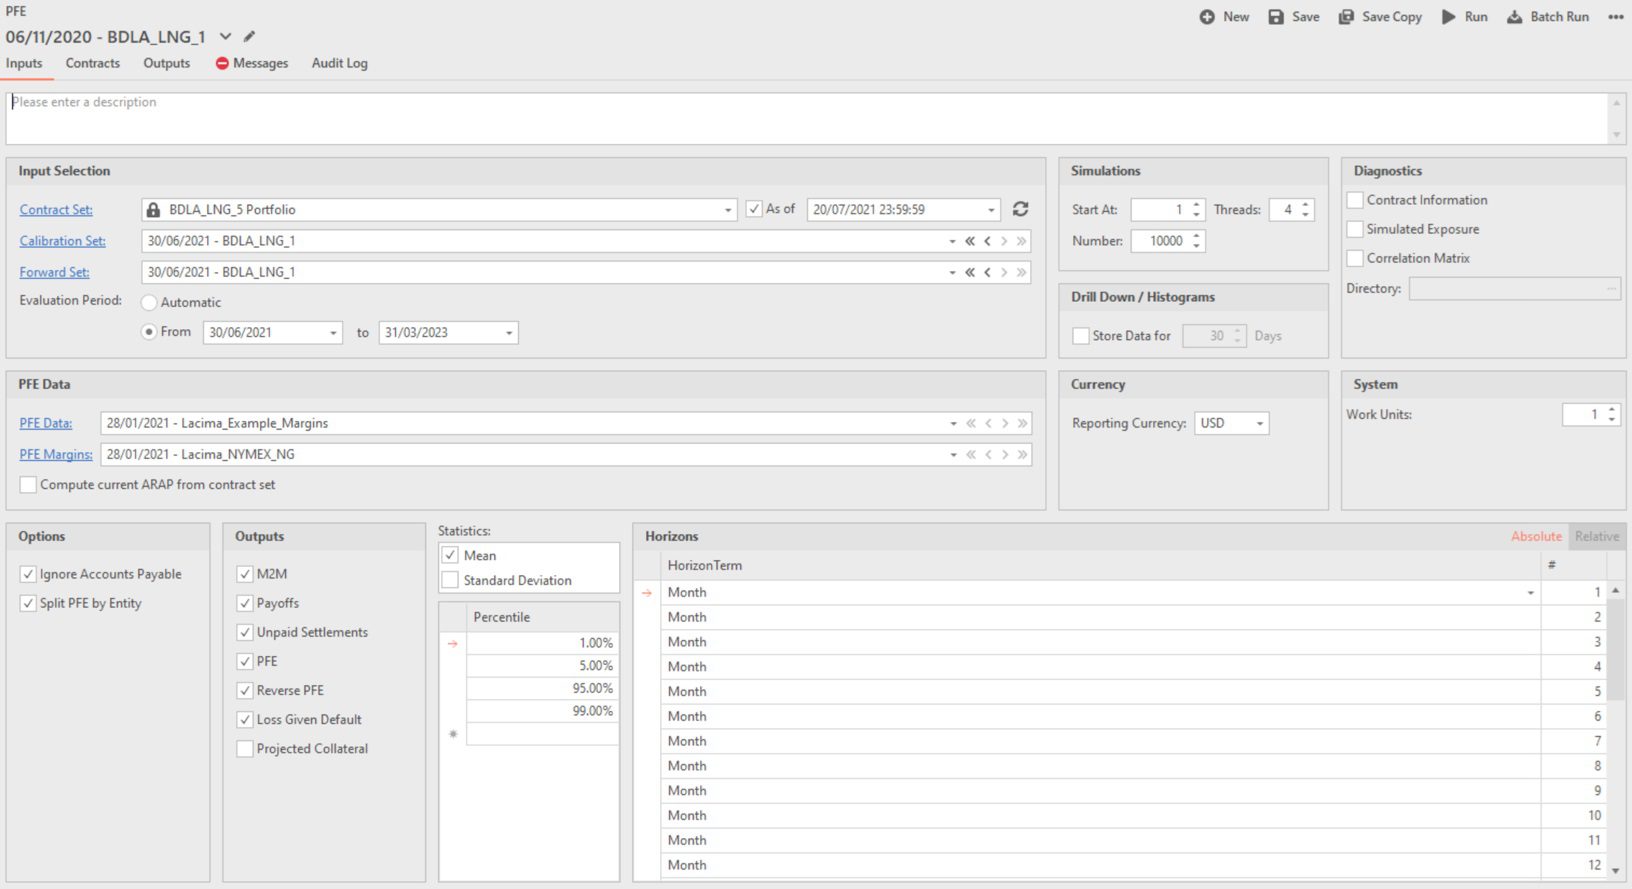Enable Contract Information diagnostics
This screenshot has height=889, width=1632.
tap(1355, 200)
